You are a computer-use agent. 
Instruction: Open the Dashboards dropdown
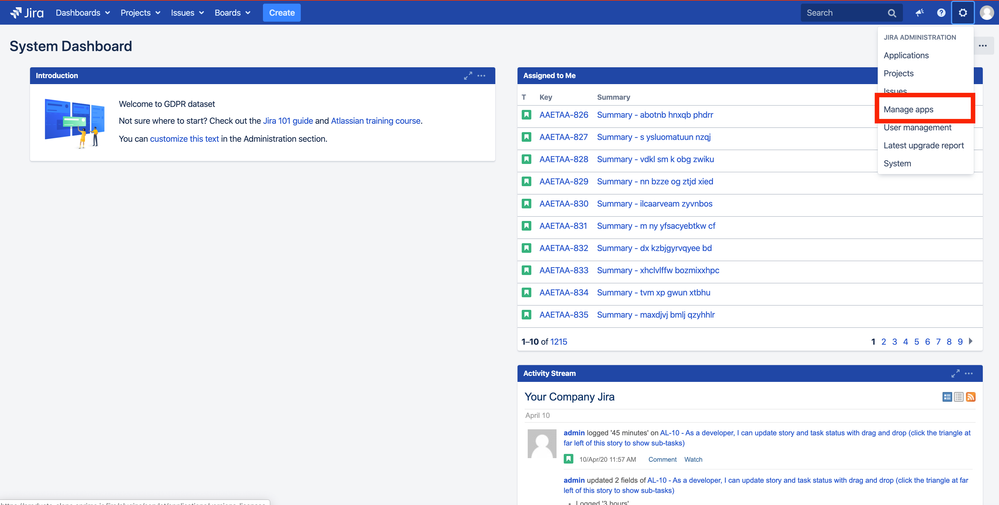[83, 13]
